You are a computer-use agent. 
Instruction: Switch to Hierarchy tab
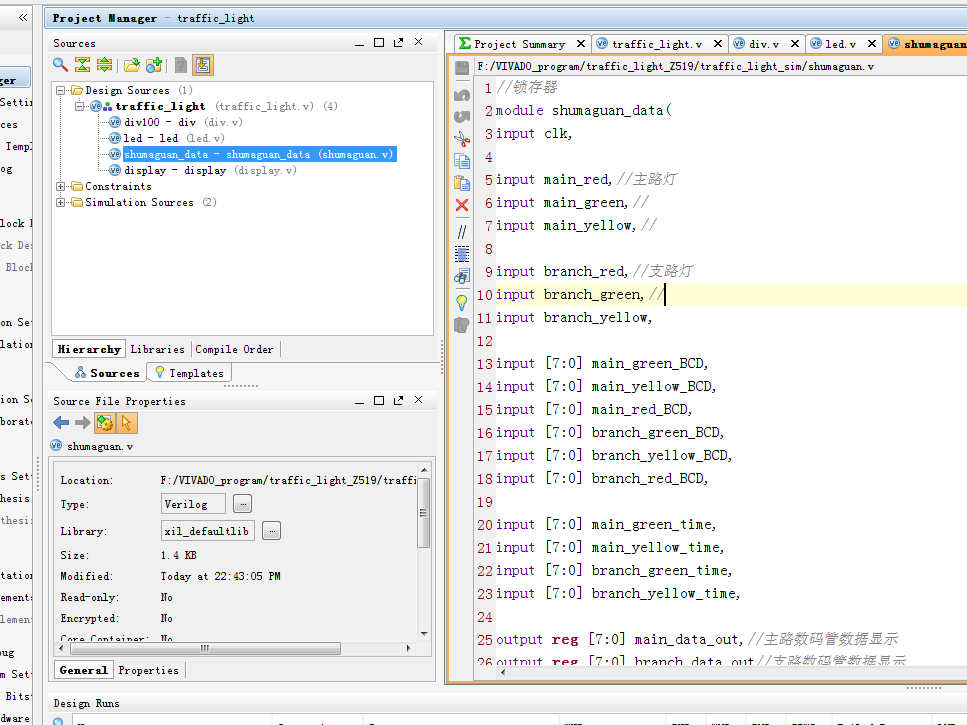(x=89, y=349)
